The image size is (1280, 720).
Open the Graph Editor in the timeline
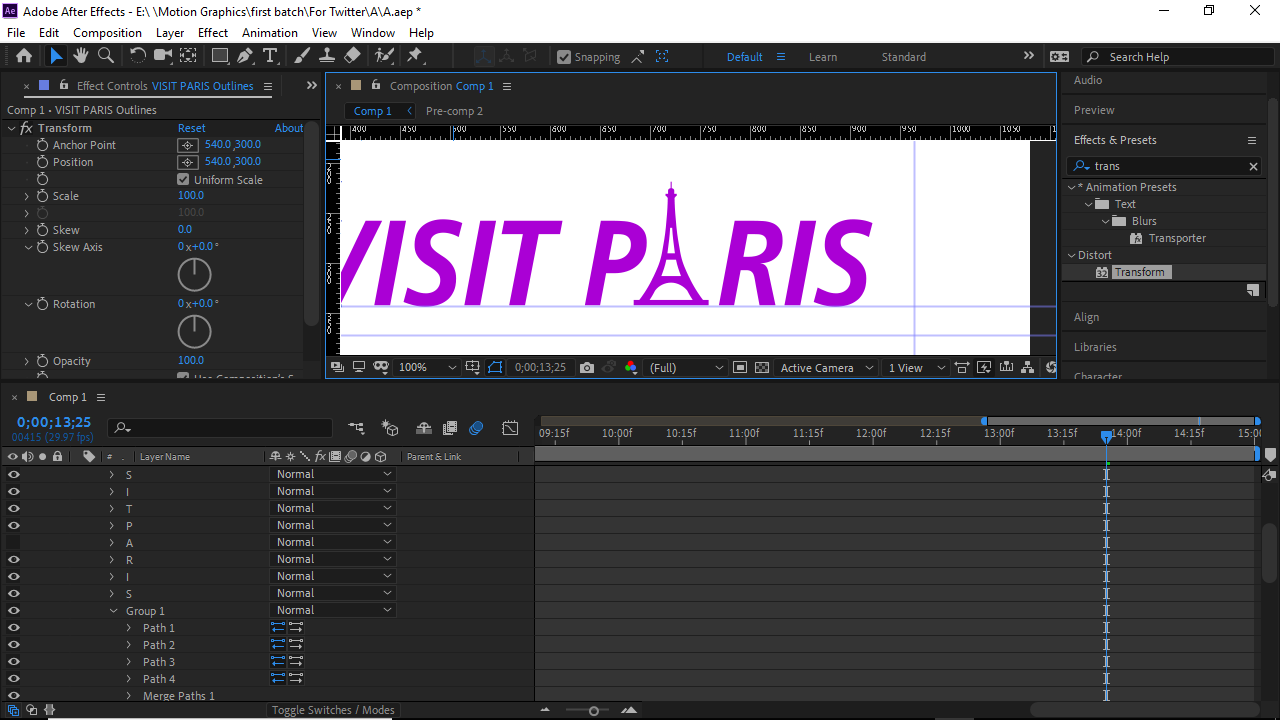coord(511,427)
